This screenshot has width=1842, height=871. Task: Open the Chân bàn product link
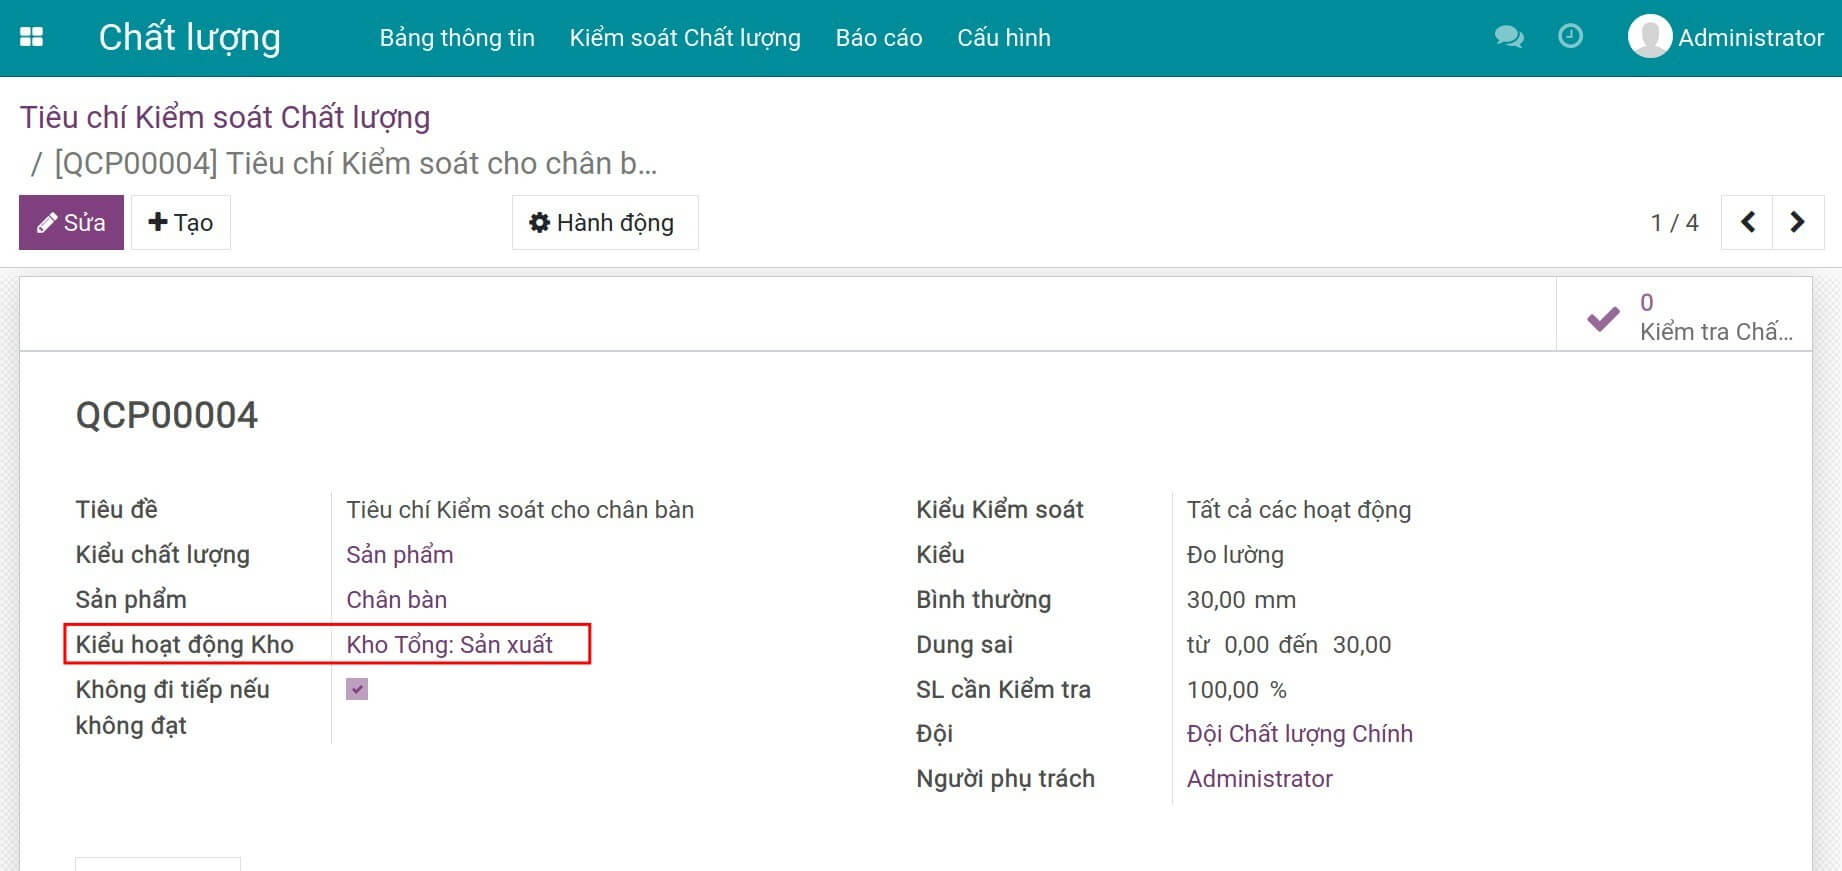397,600
